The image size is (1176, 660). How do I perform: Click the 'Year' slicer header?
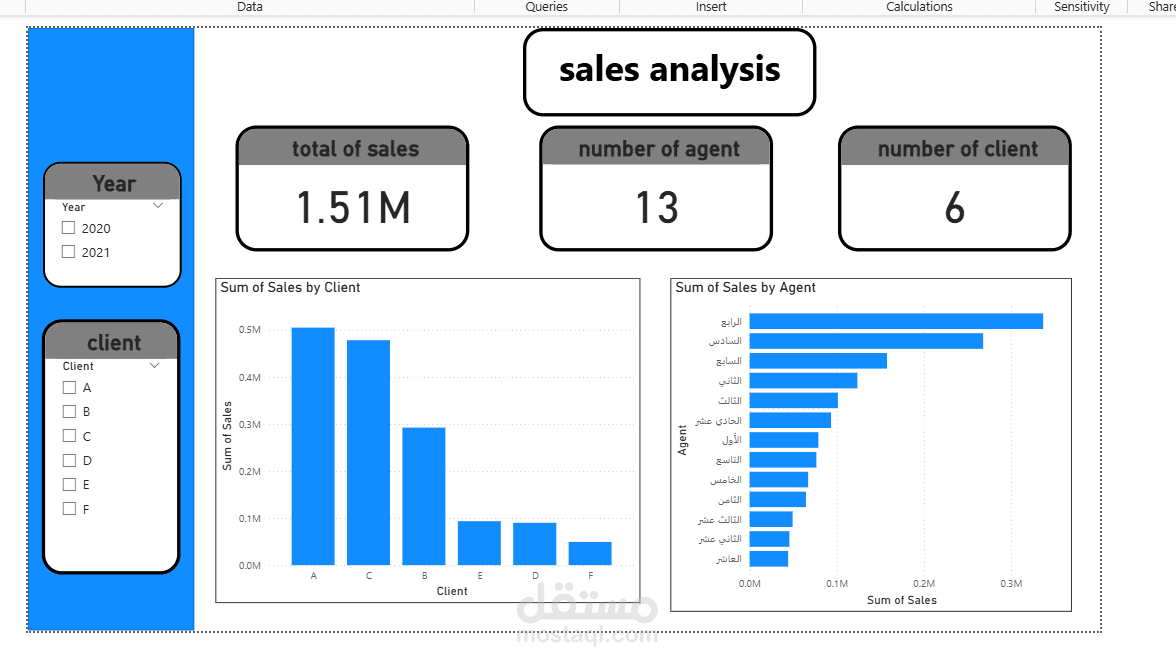click(113, 184)
